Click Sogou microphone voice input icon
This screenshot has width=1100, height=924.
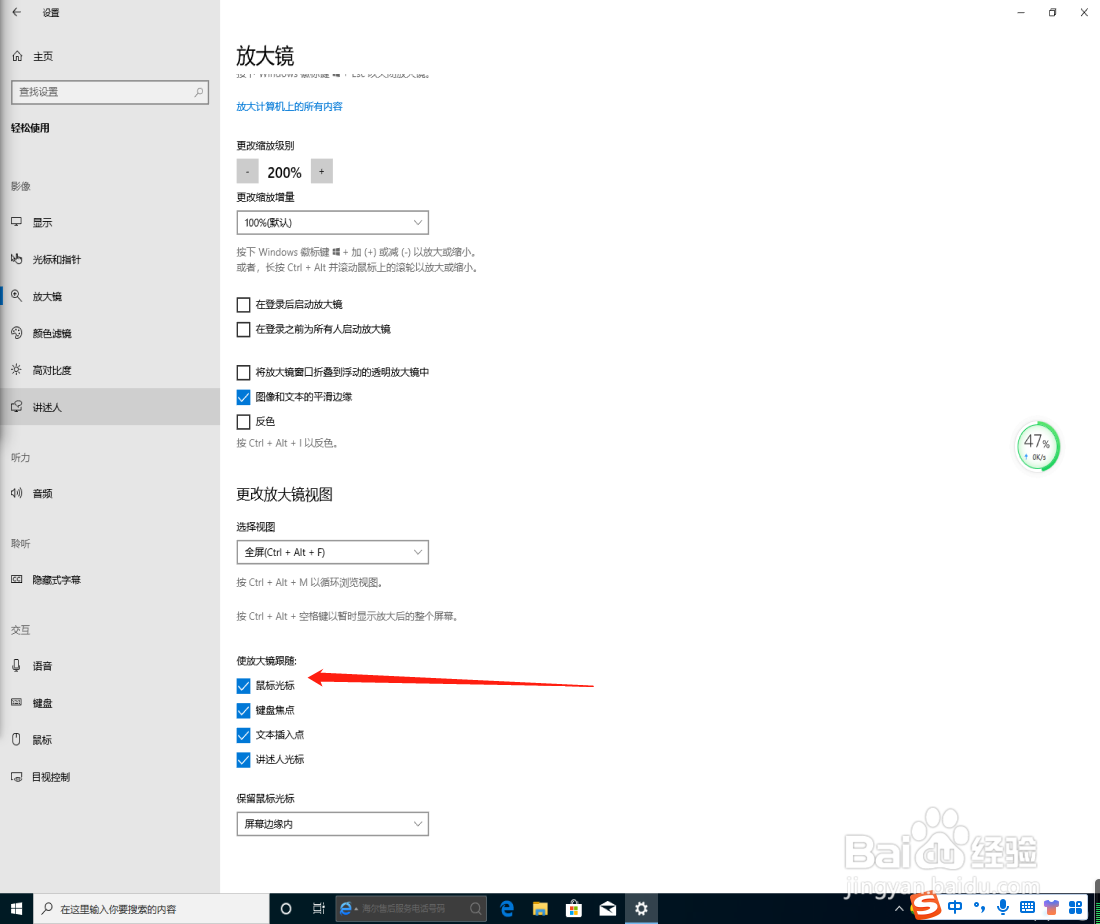tap(1002, 907)
